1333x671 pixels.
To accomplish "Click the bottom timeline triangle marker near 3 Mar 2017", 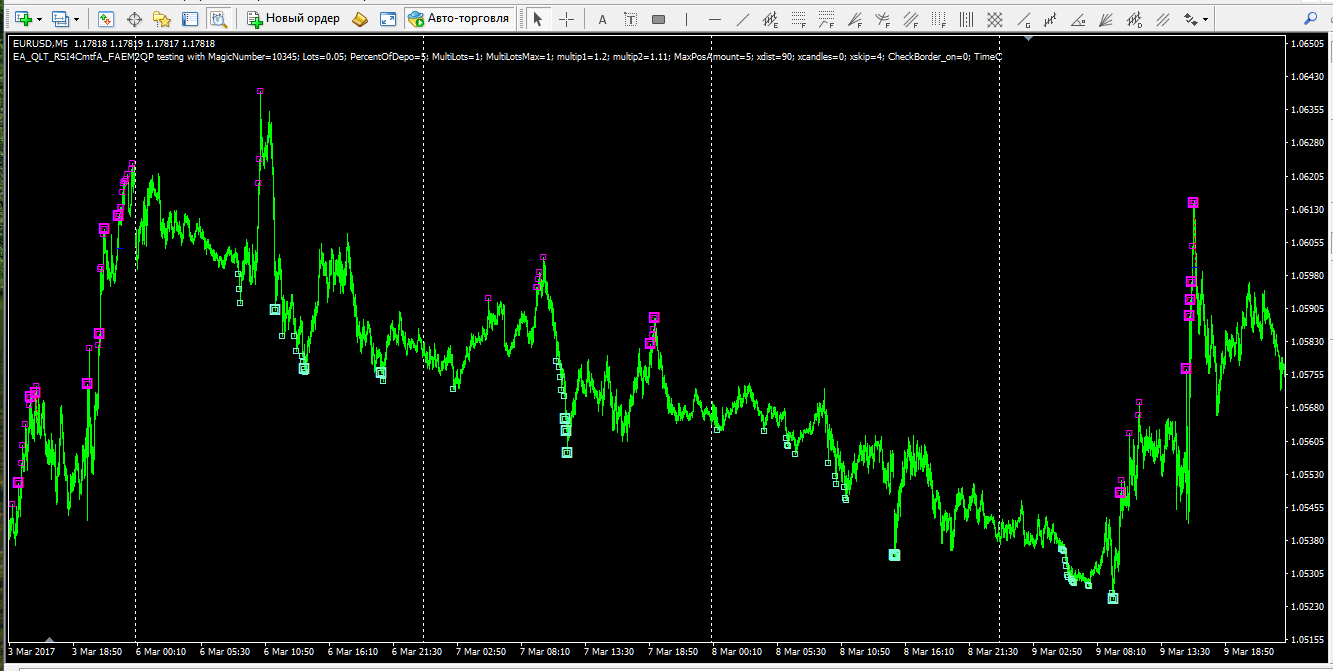I will [x=49, y=639].
